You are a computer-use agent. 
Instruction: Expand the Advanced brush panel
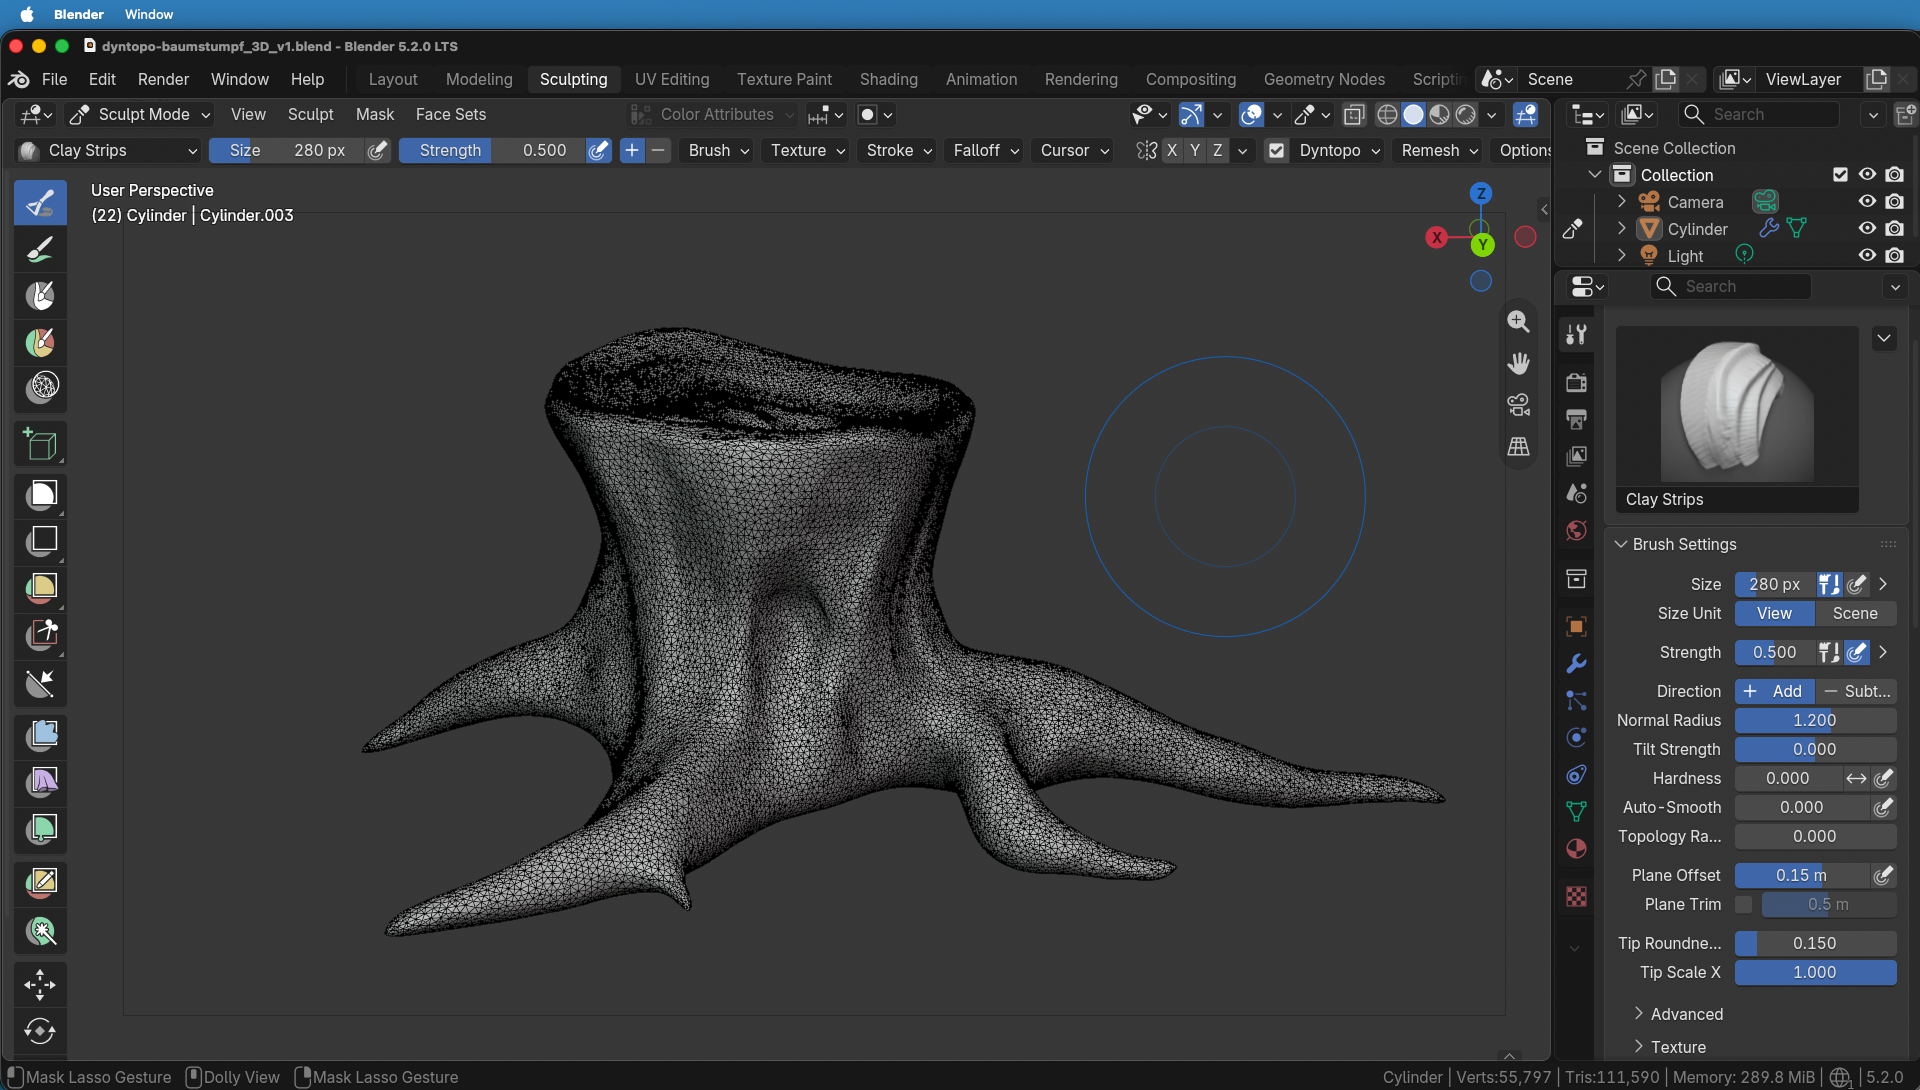pos(1686,1014)
